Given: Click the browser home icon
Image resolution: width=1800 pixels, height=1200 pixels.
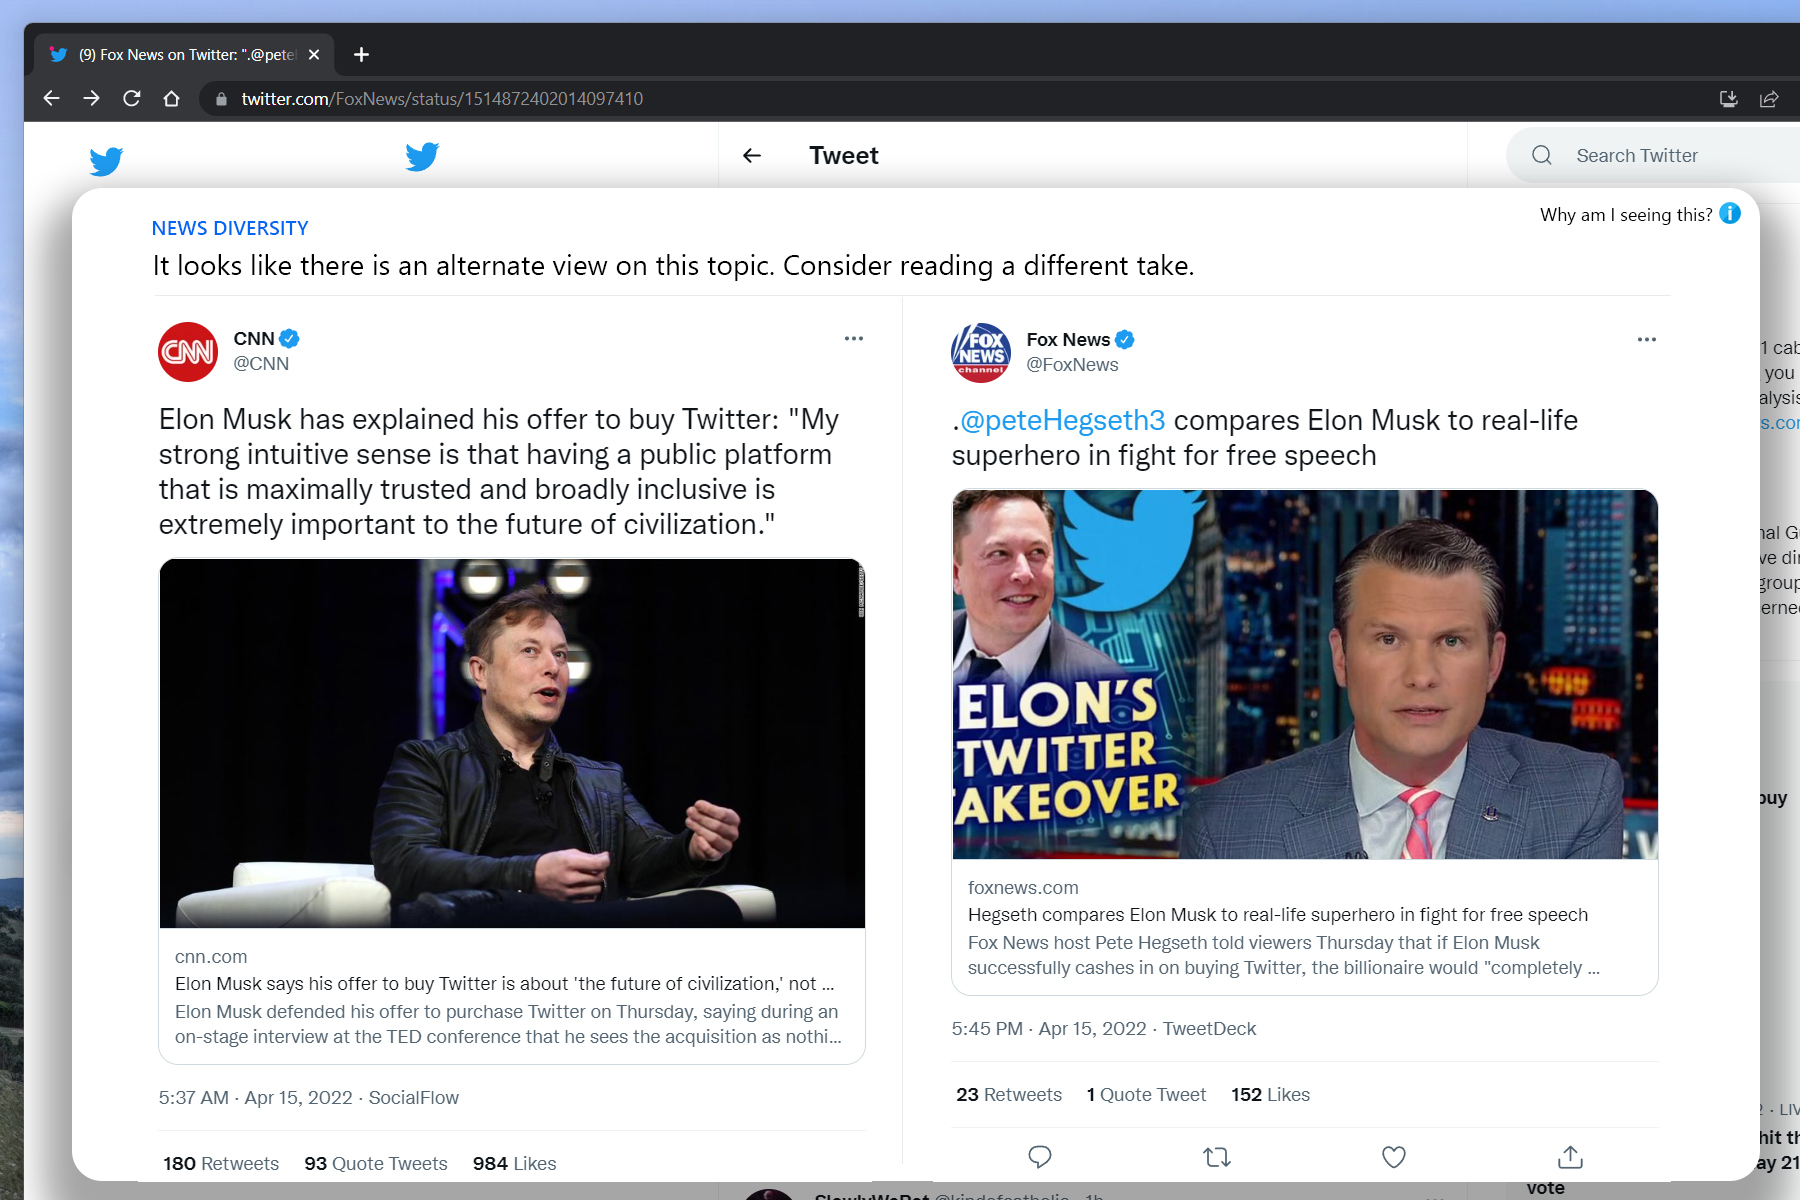Looking at the screenshot, I should pyautogui.click(x=172, y=98).
